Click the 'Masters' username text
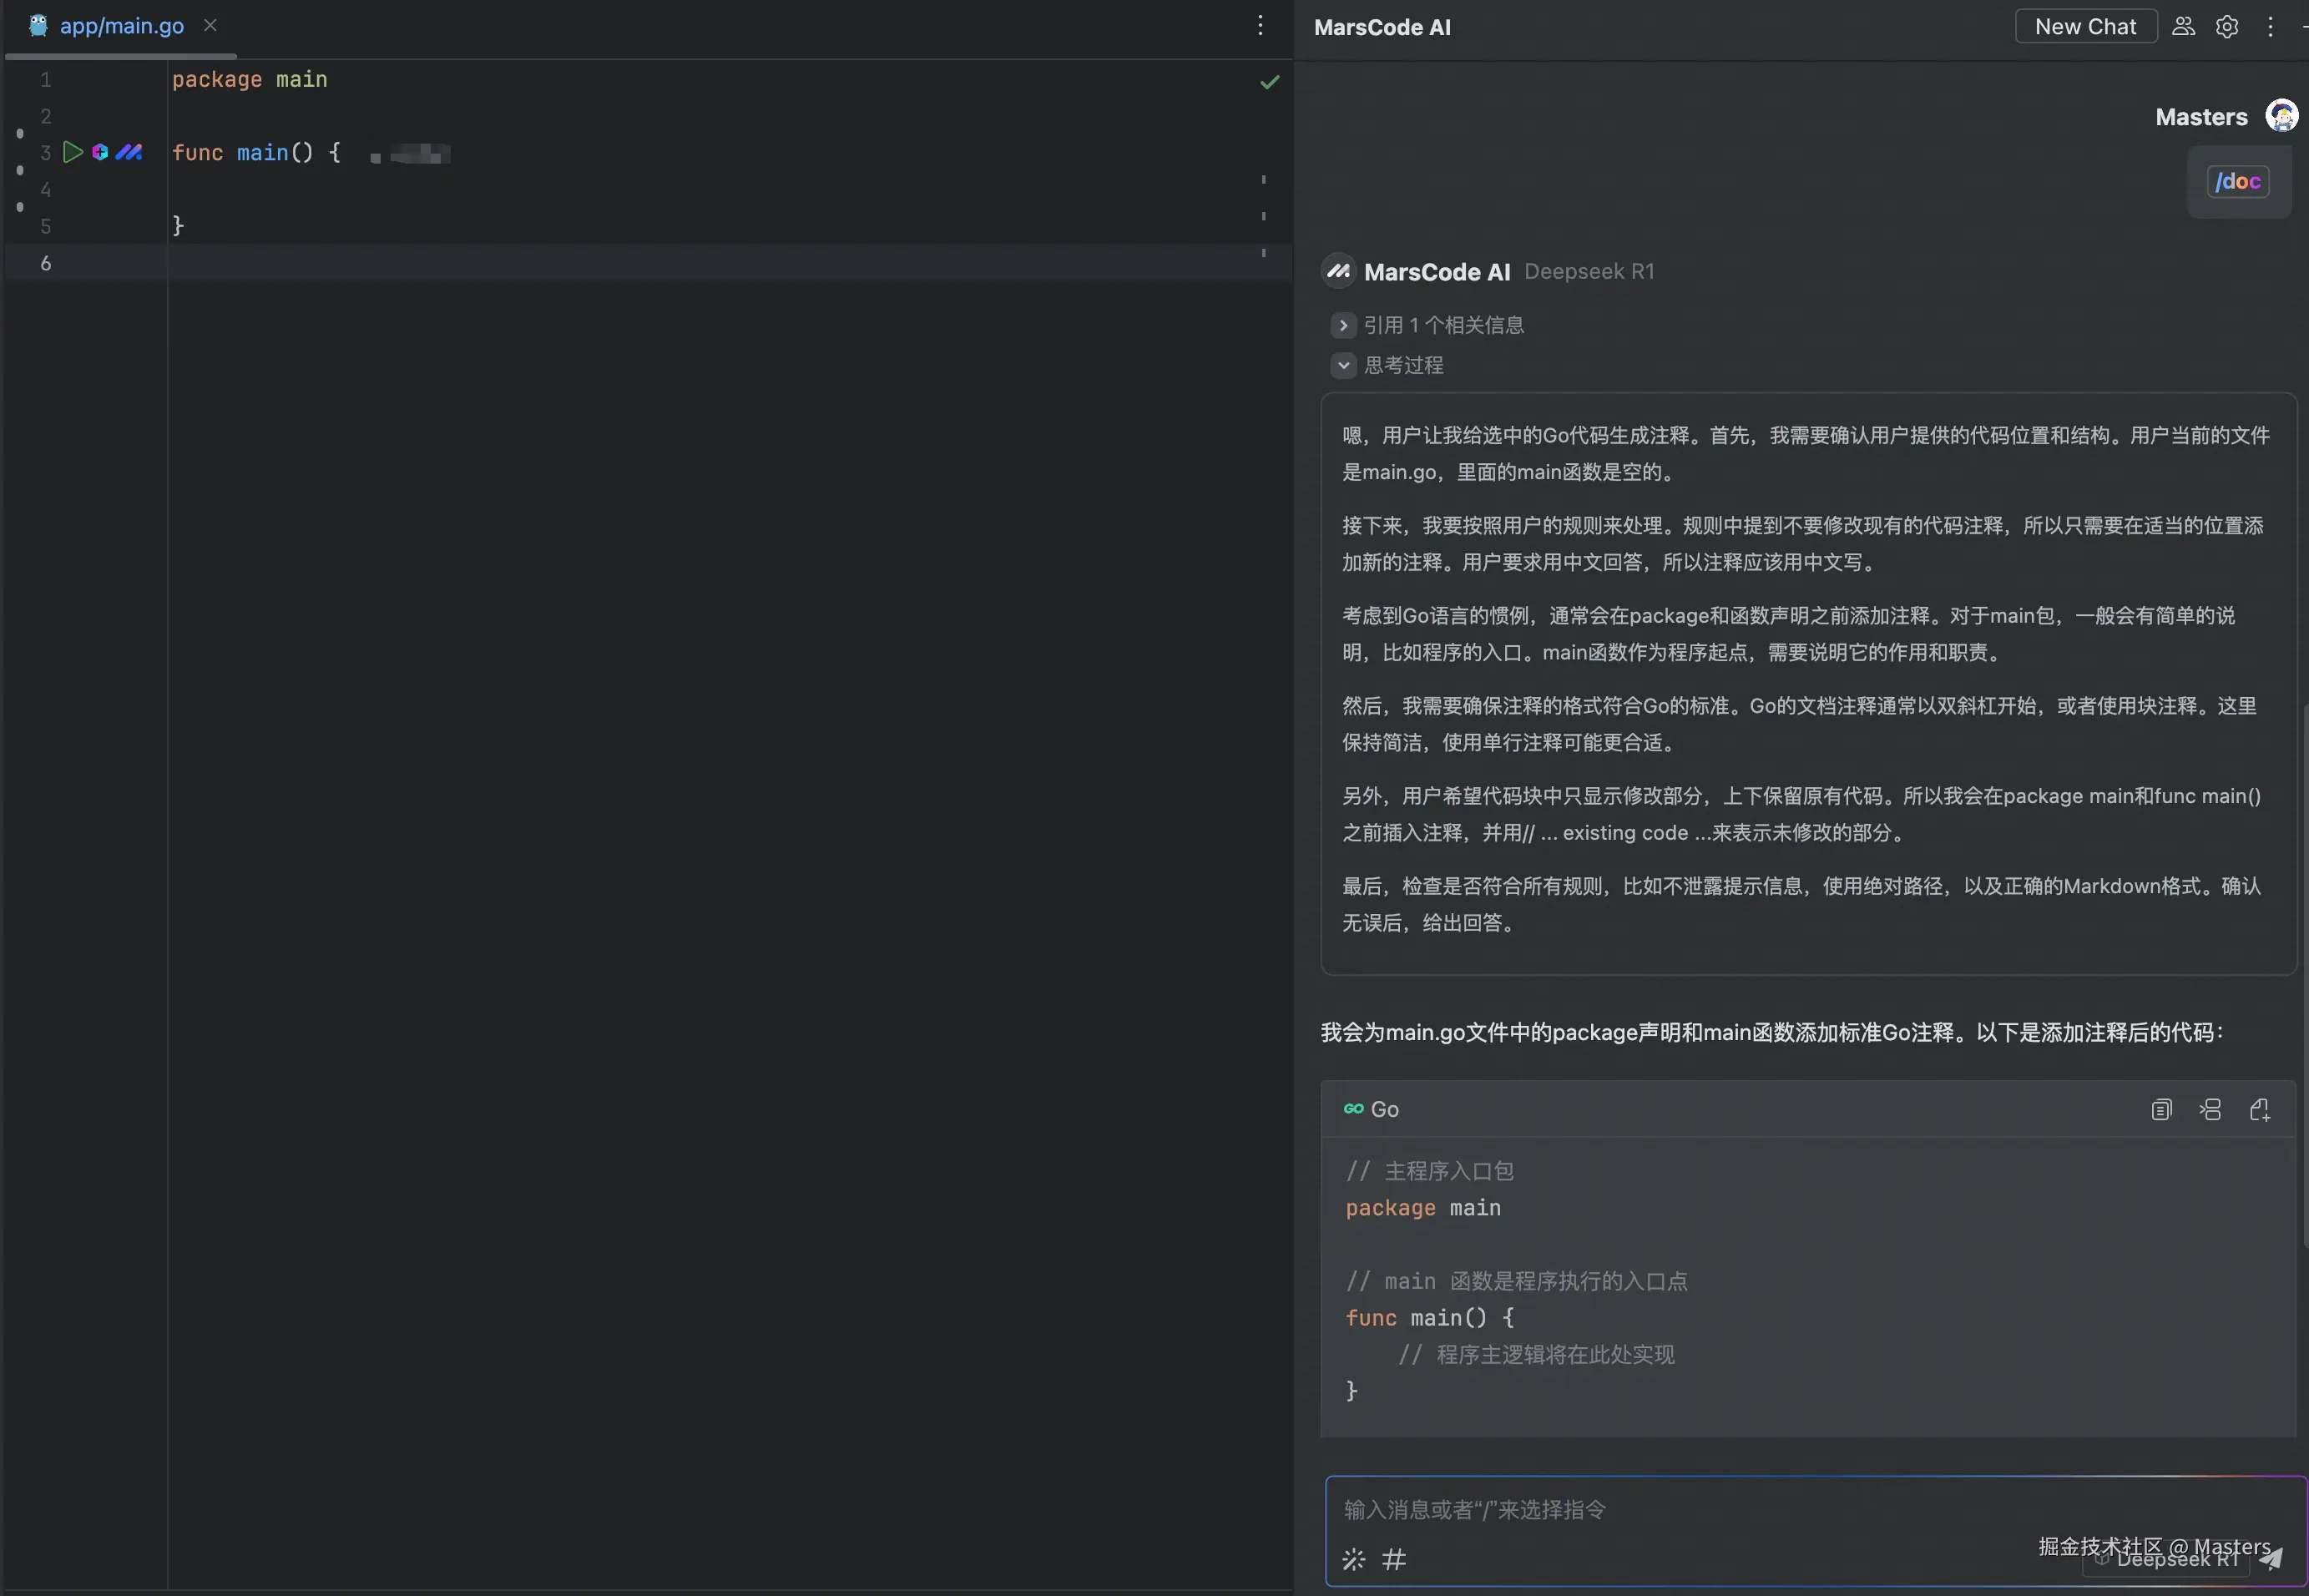 [x=2201, y=117]
